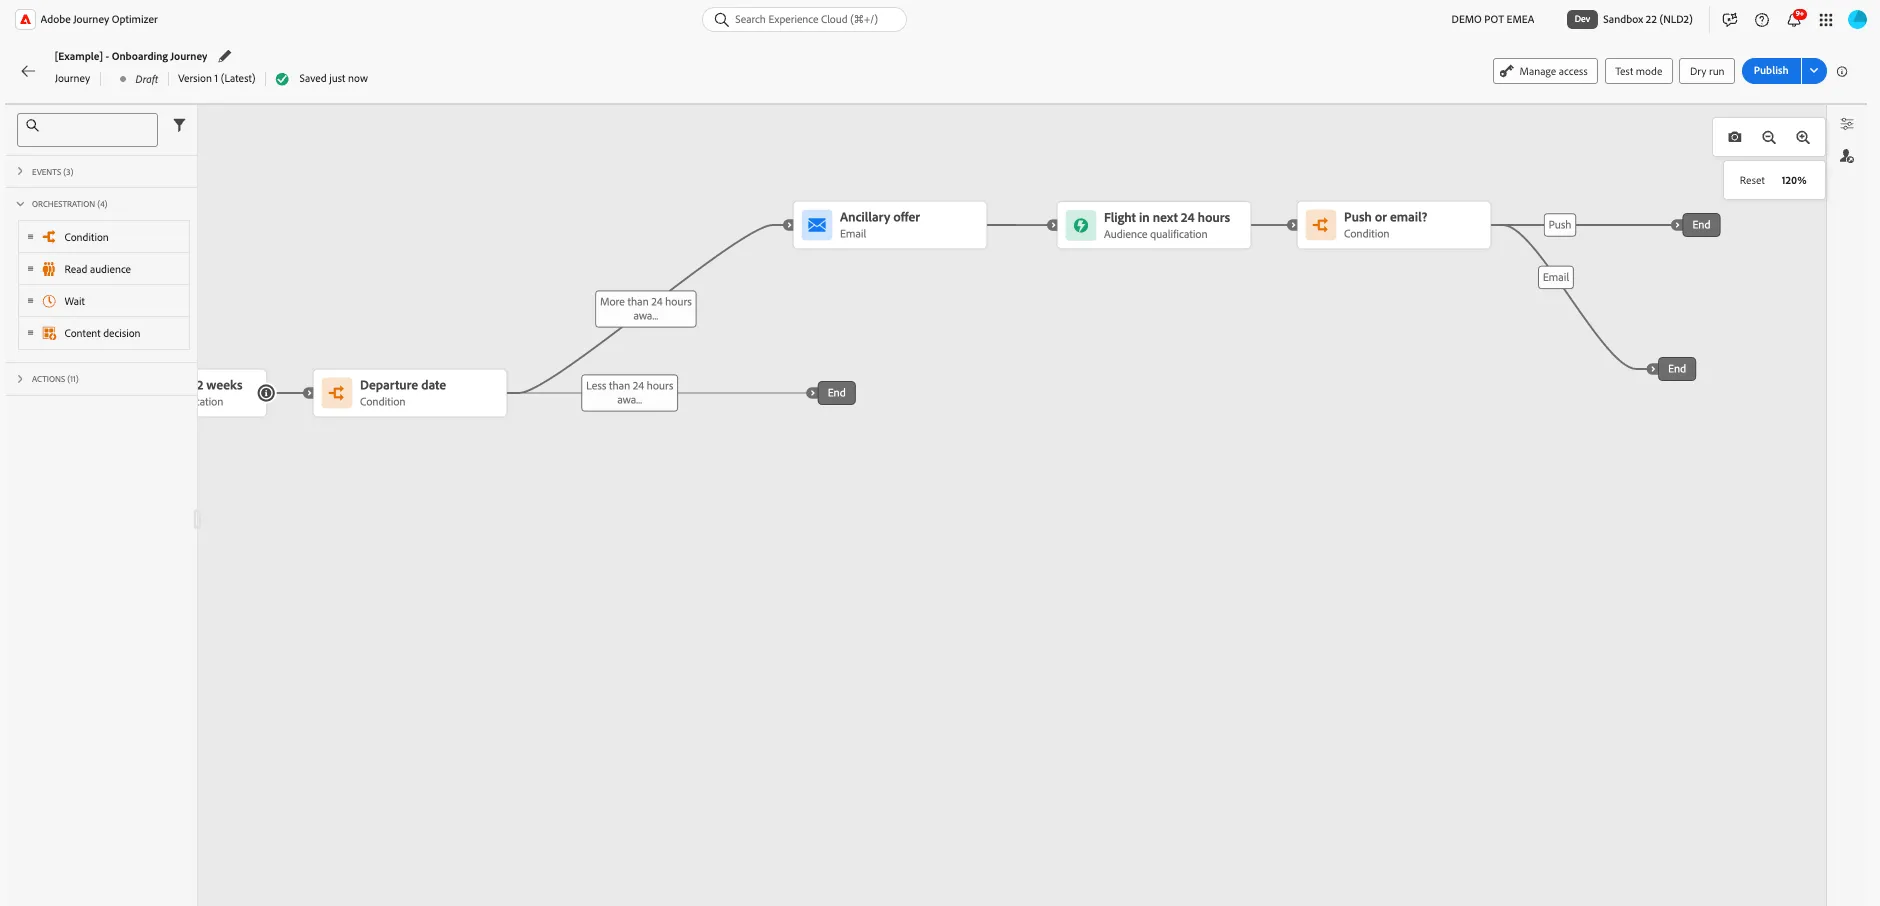Select the Flight in next 24 hours node icon
The width and height of the screenshot is (1880, 906).
point(1081,225)
